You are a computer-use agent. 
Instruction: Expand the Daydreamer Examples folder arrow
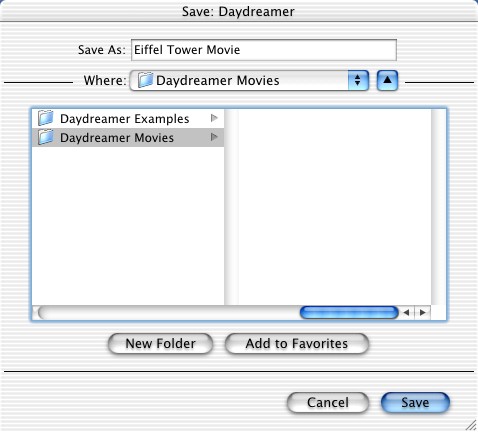coord(214,118)
